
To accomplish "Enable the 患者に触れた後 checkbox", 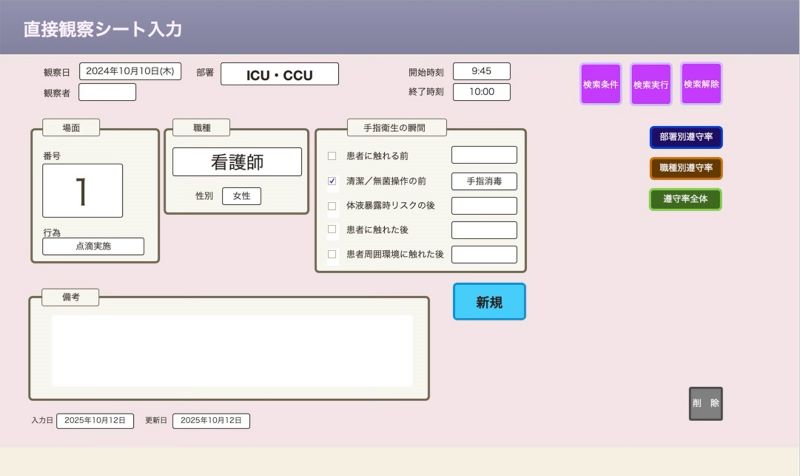I will pos(332,230).
